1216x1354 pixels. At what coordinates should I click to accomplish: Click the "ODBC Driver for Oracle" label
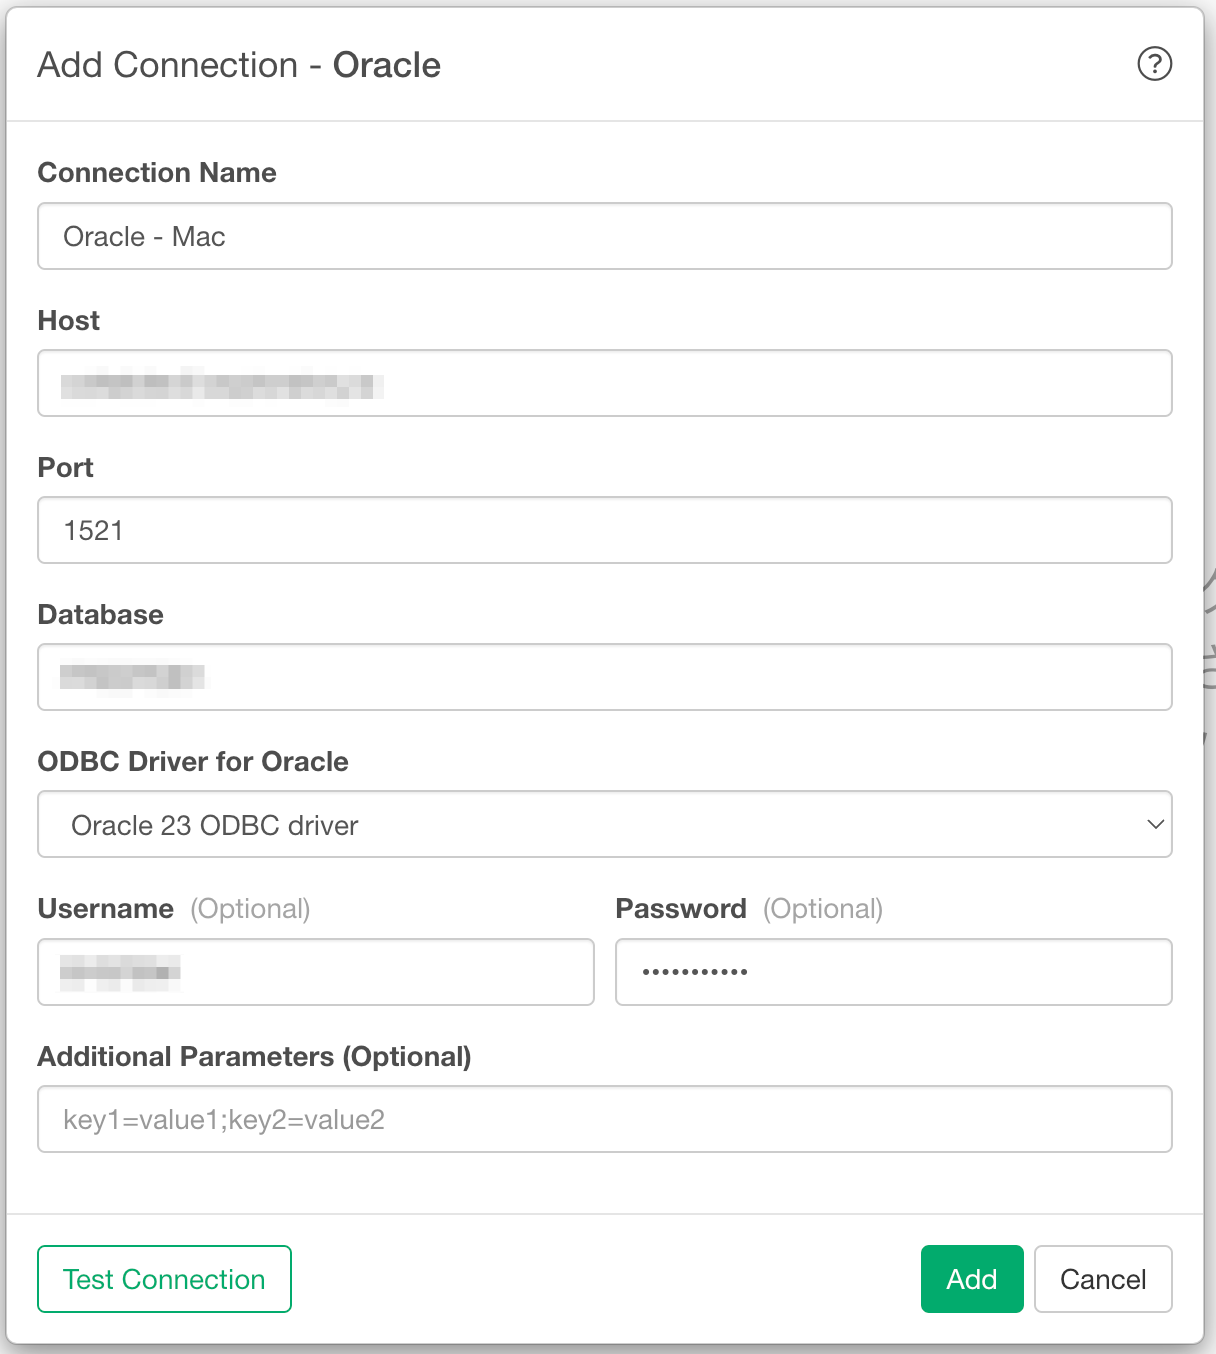click(x=193, y=762)
